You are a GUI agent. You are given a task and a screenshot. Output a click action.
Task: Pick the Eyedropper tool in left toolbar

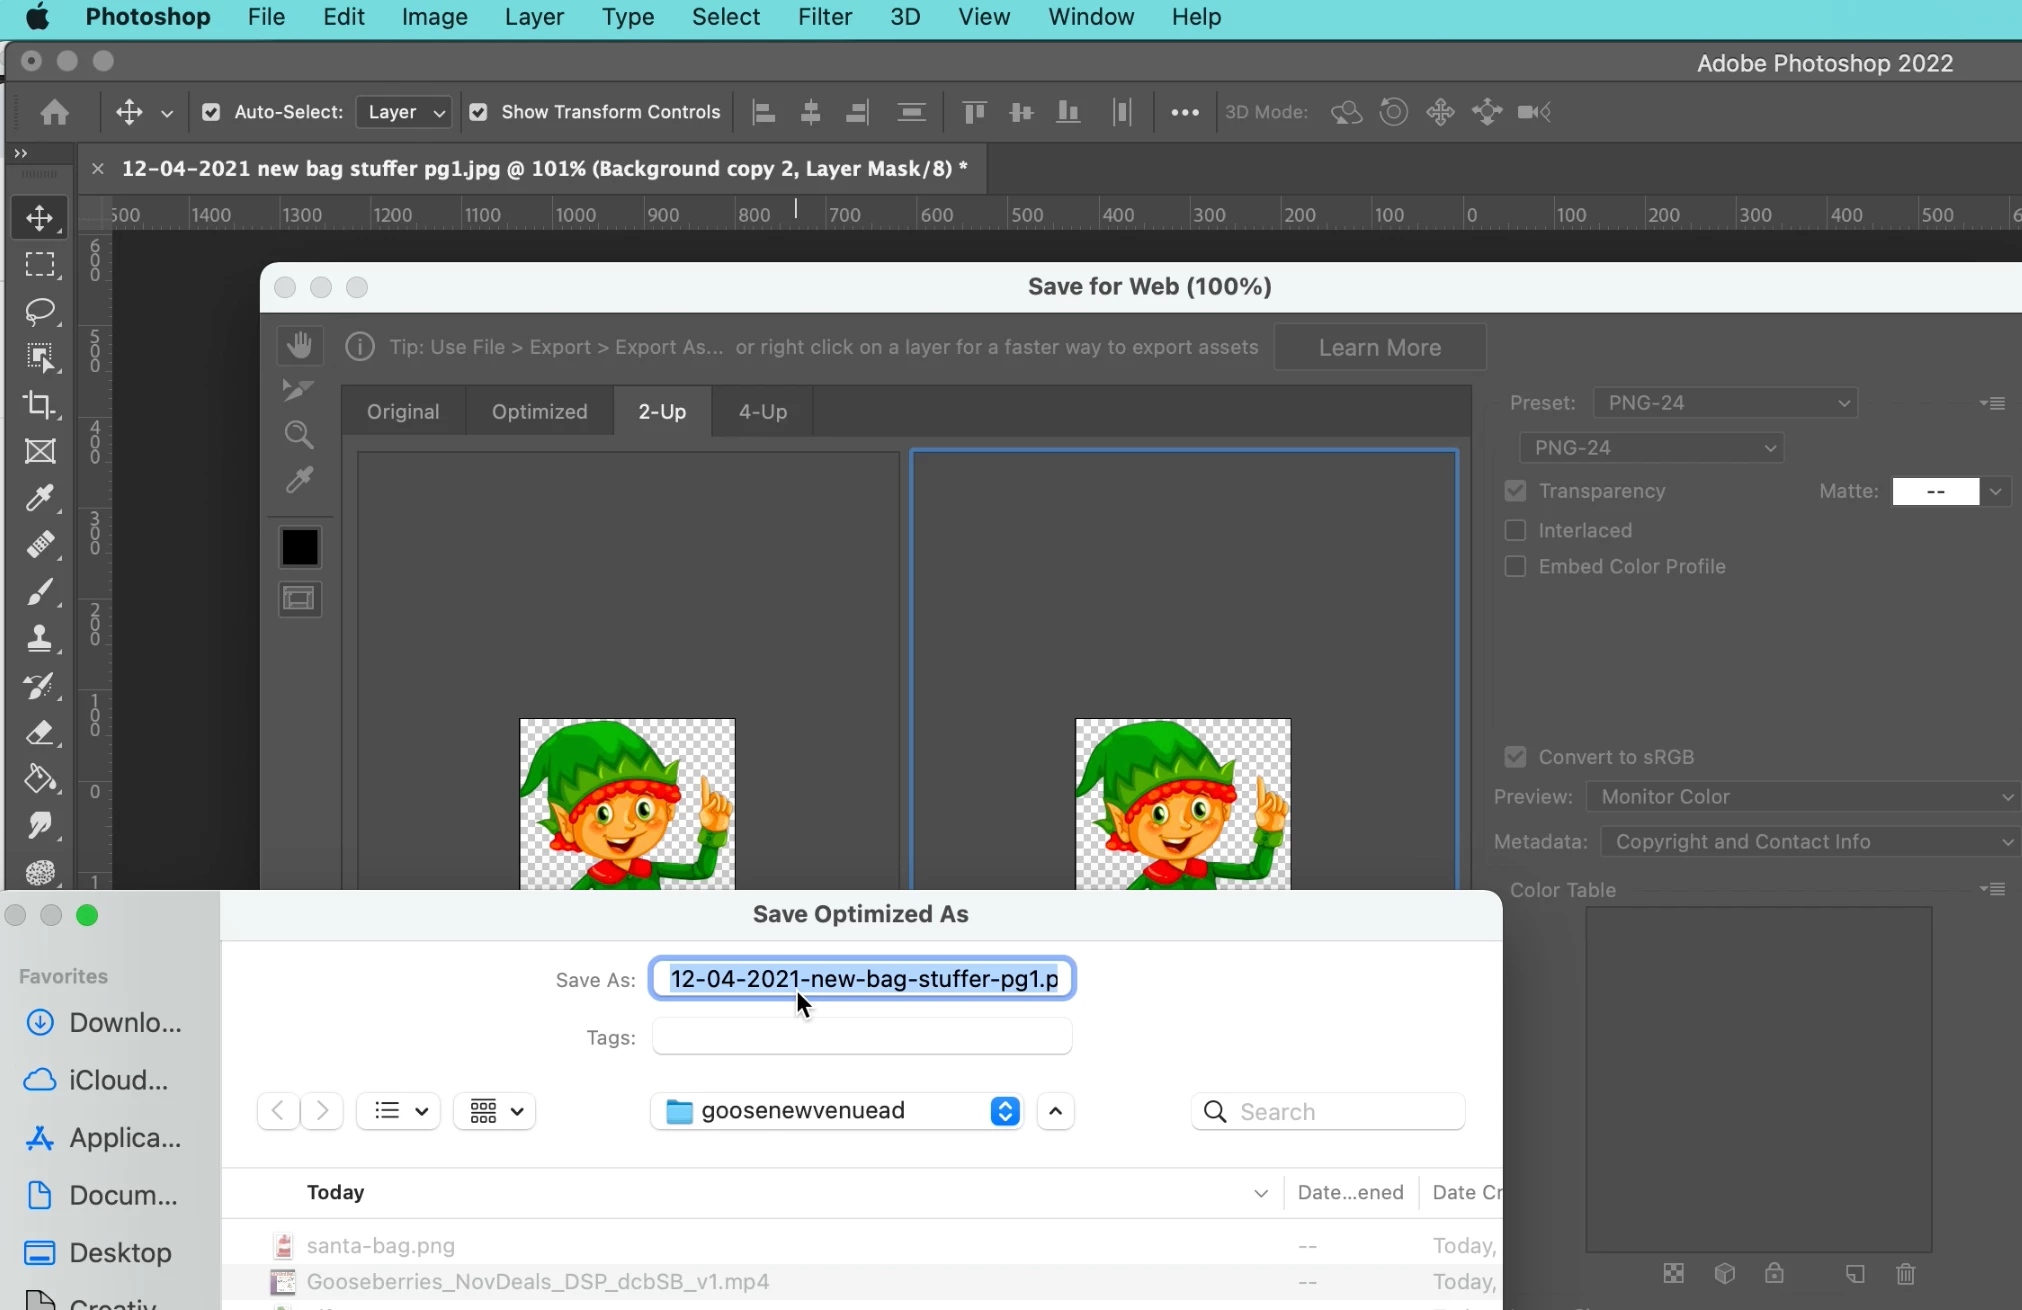point(40,497)
